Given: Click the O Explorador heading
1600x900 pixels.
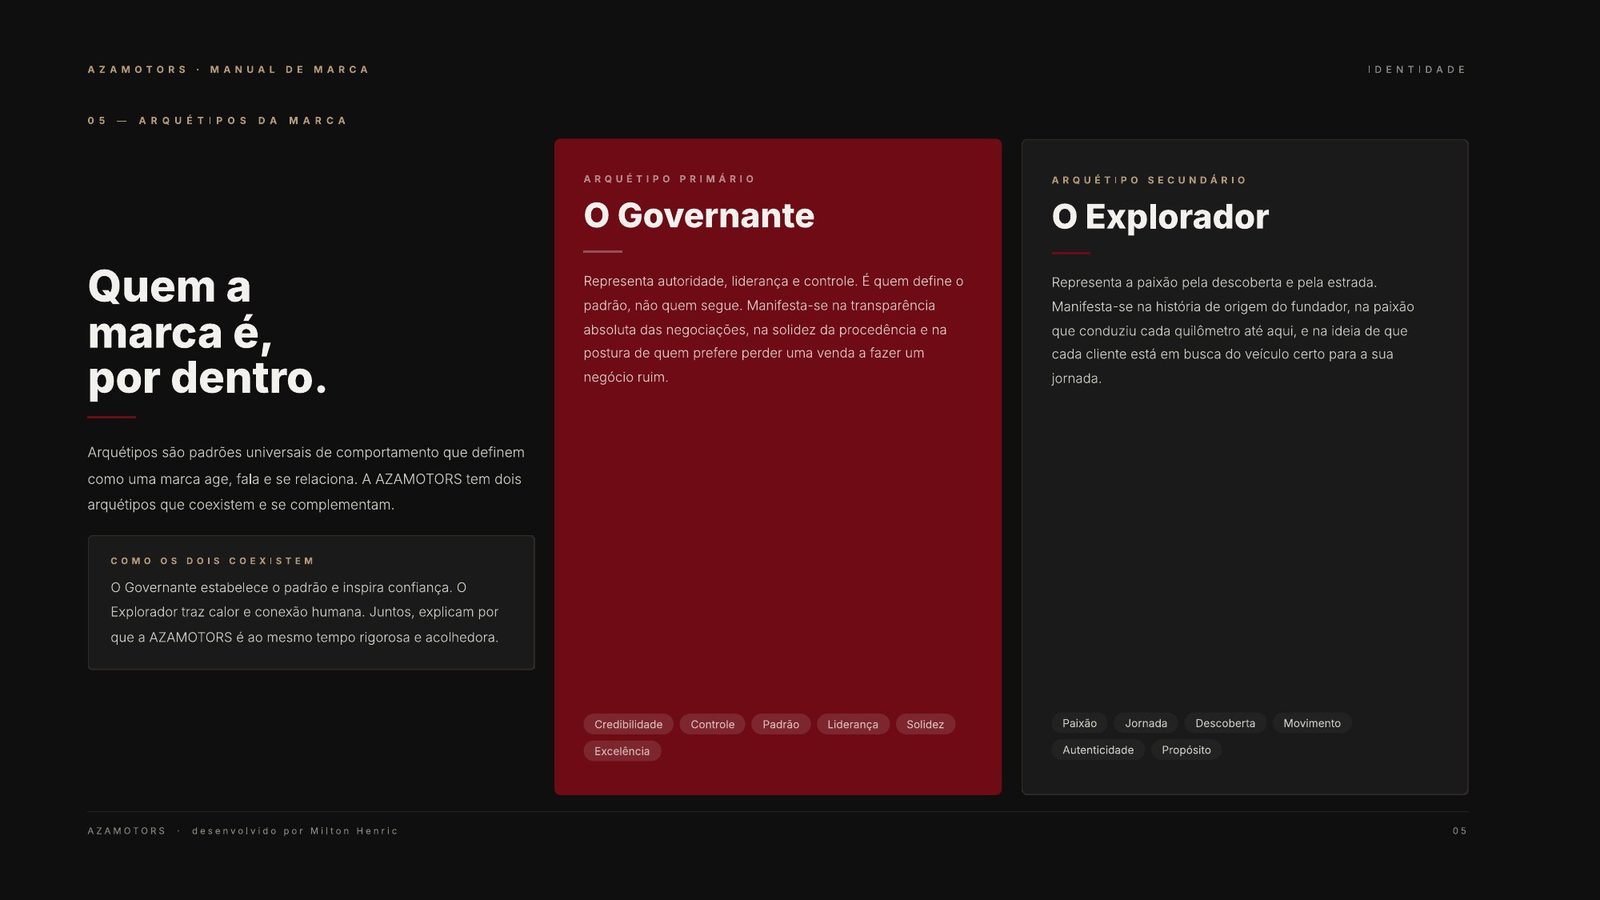Looking at the screenshot, I should (1160, 217).
